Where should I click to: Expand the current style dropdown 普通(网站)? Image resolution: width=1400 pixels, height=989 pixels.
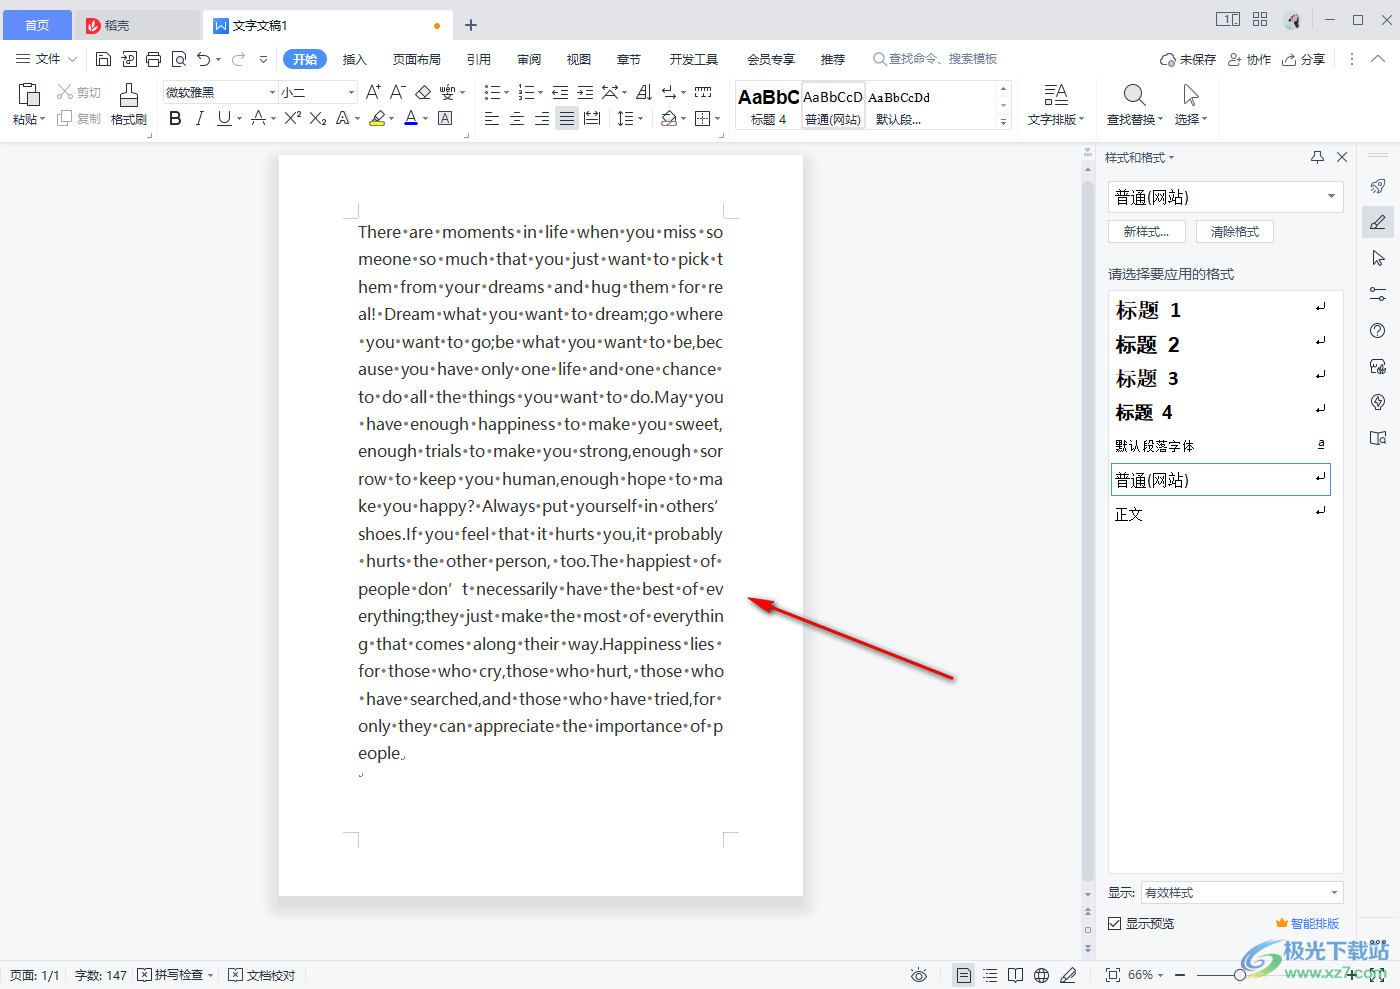coord(1331,197)
